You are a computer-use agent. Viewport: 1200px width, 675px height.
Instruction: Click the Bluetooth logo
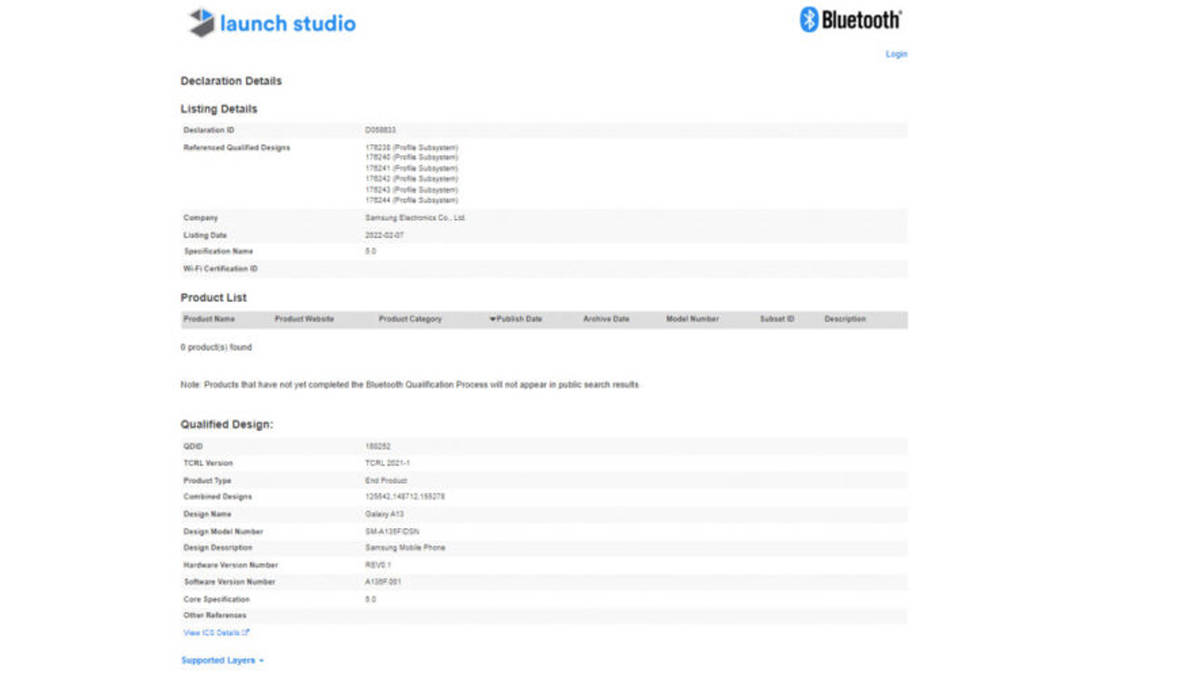coord(851,18)
